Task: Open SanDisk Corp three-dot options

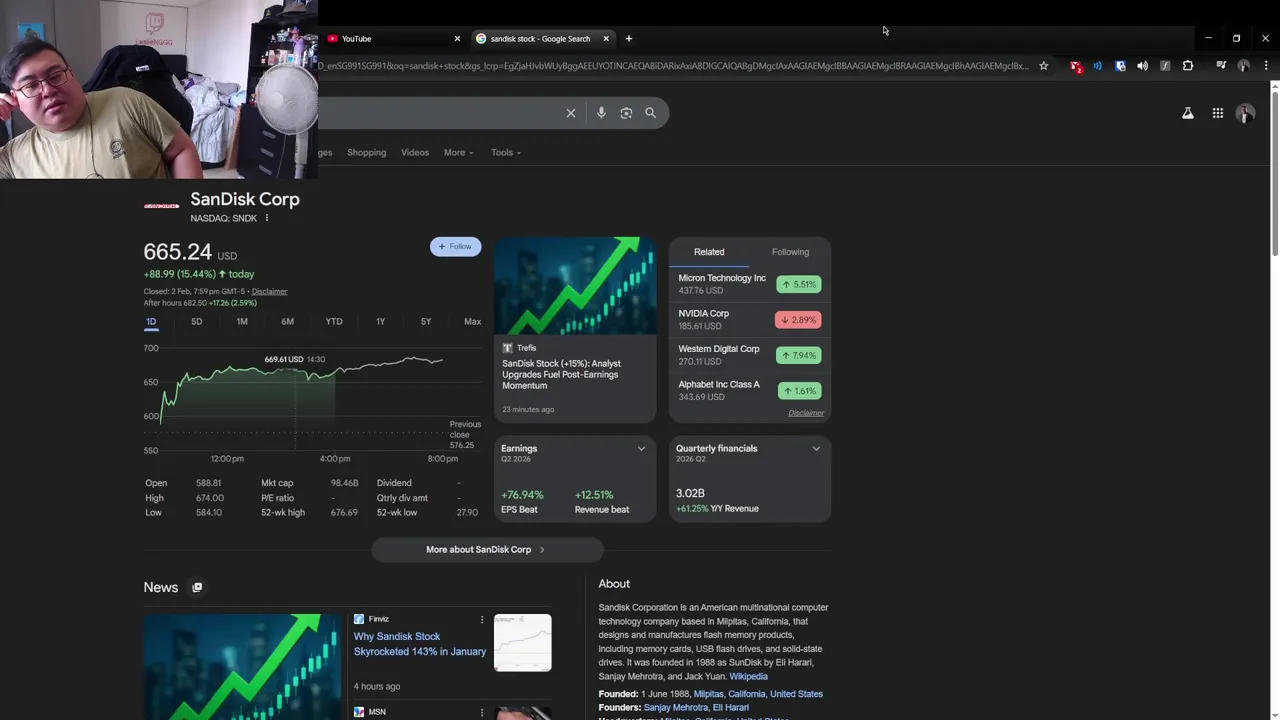Action: (267, 218)
